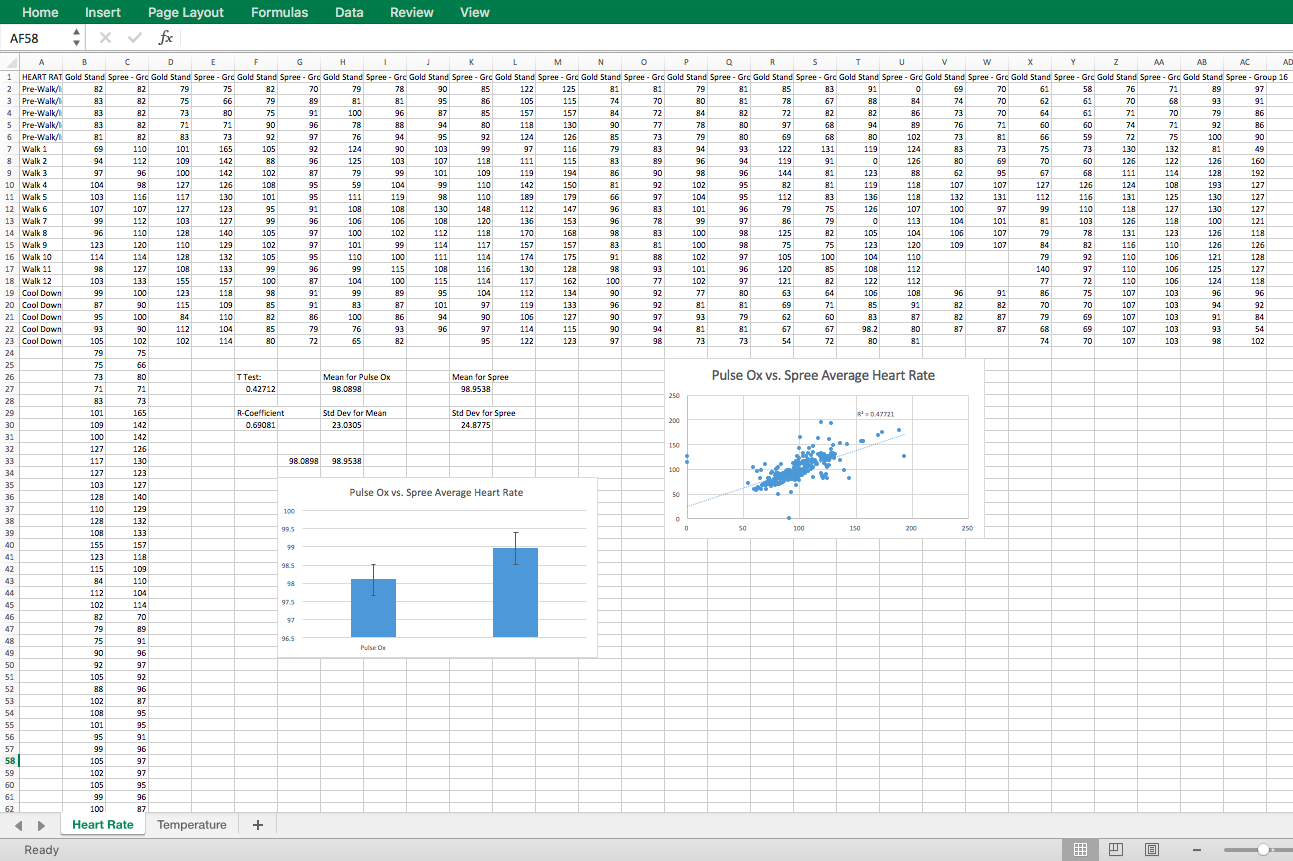Click the confirm entry checkmark icon
Image resolution: width=1293 pixels, height=861 pixels.
point(134,38)
